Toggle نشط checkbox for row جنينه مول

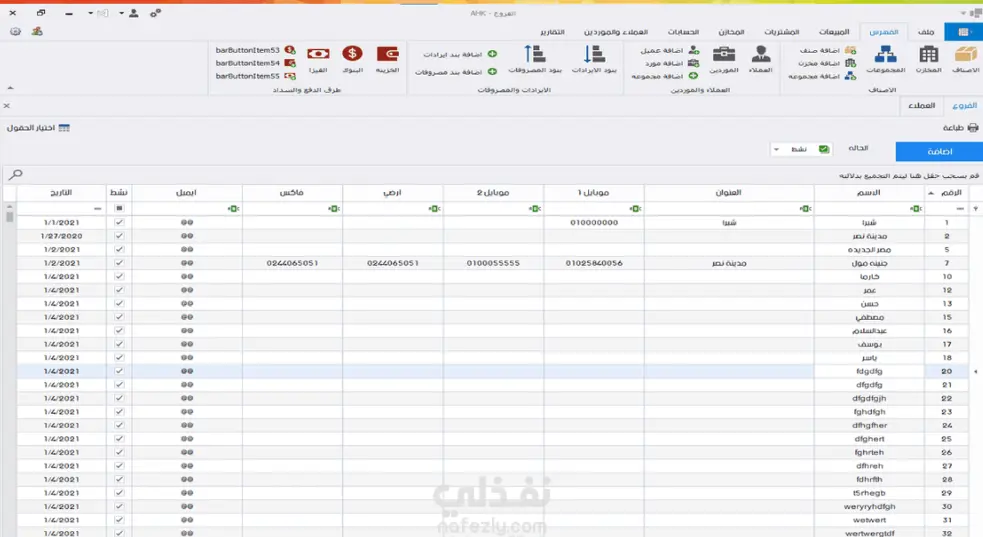pos(119,263)
